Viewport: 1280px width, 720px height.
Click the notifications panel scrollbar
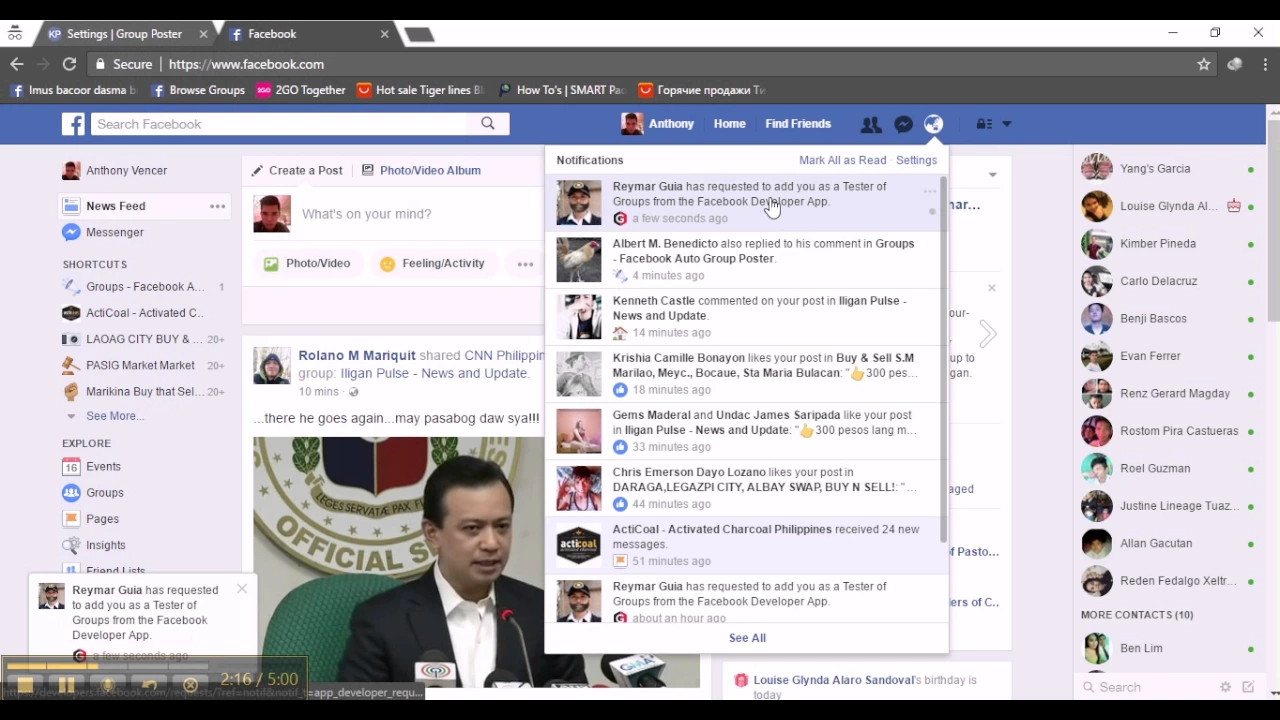tap(943, 360)
